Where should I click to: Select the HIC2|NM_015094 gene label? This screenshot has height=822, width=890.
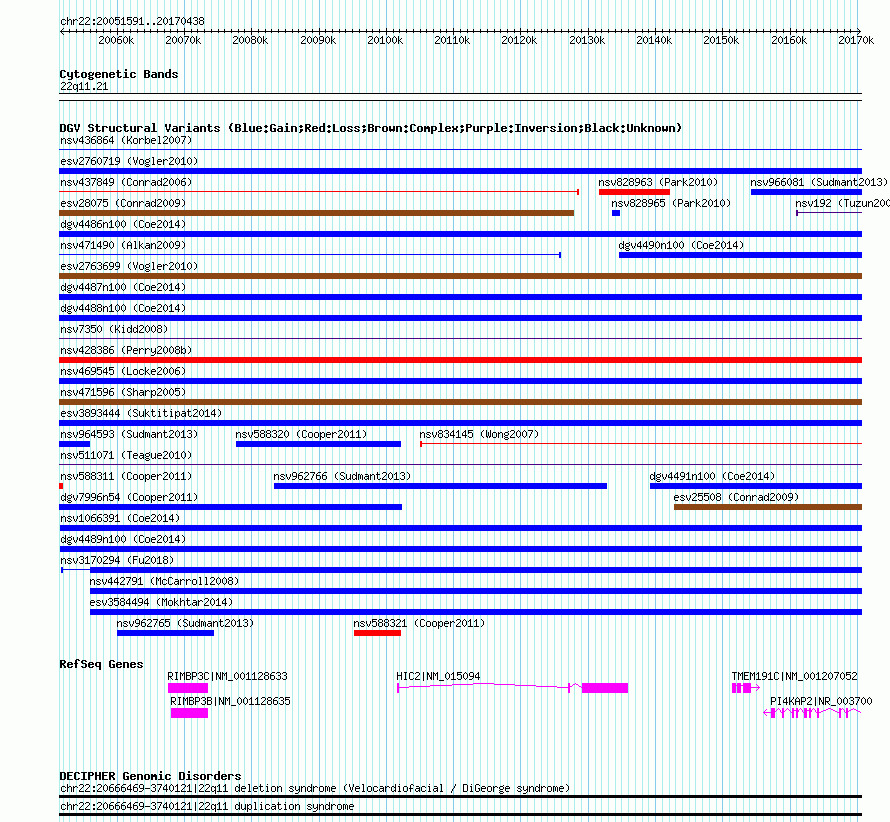(x=438, y=677)
